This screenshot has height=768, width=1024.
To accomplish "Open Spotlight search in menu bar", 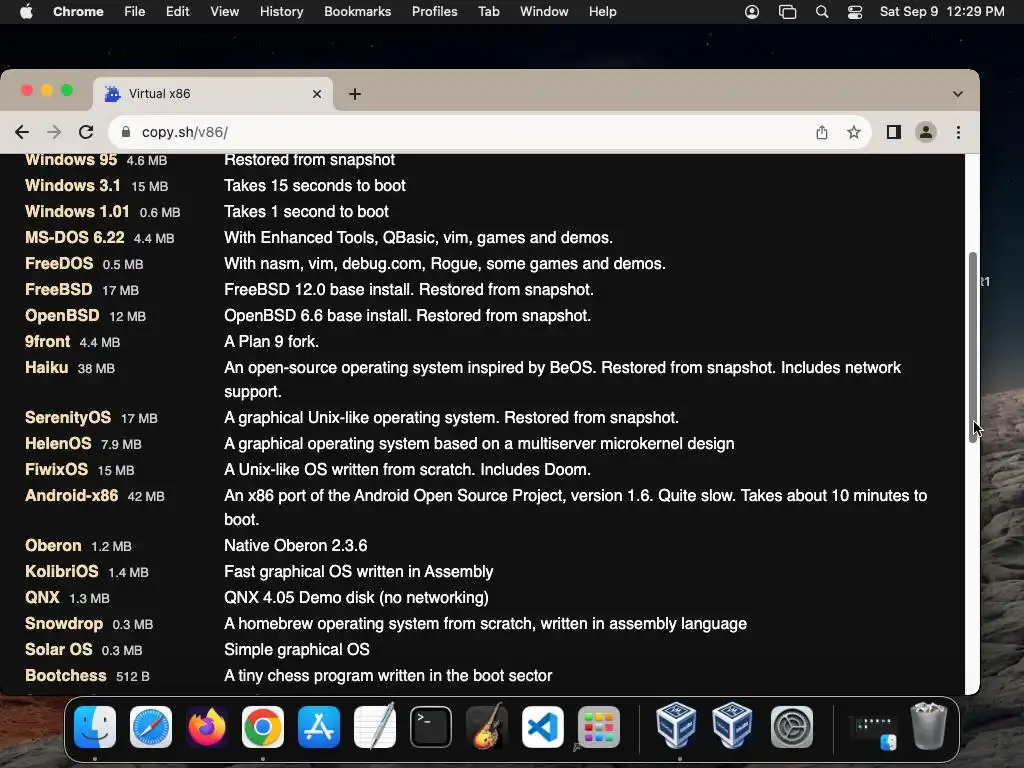I will click(822, 12).
